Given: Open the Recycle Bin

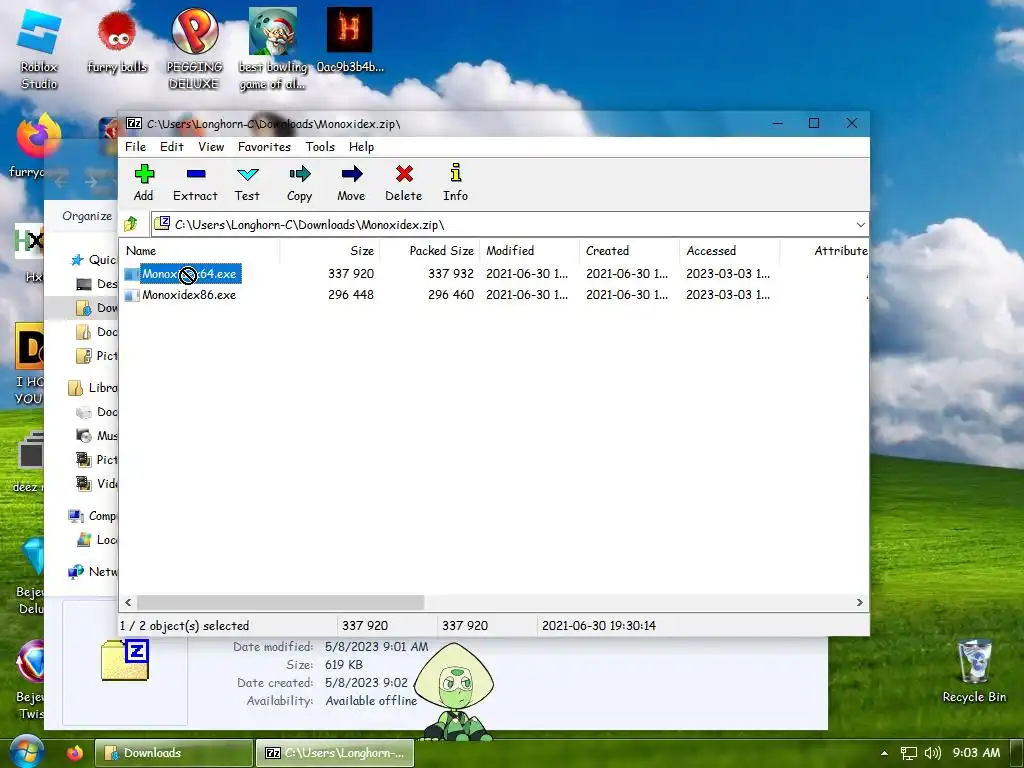Looking at the screenshot, I should click(974, 671).
